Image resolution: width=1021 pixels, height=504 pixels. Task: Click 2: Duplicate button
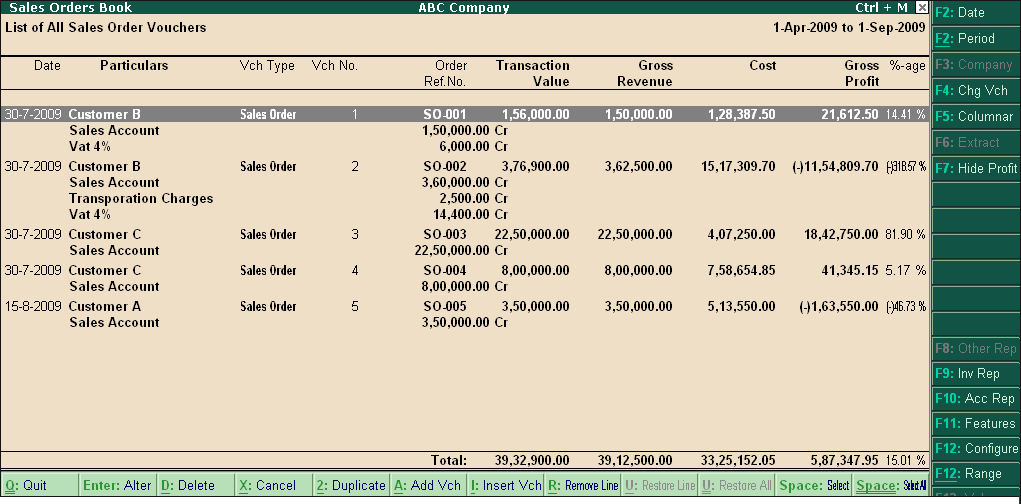(x=350, y=485)
